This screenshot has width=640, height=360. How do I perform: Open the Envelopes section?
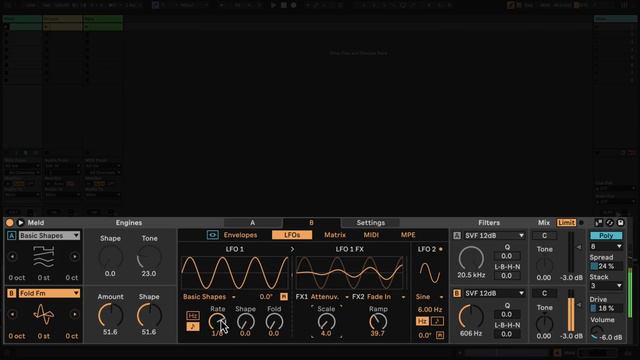(x=240, y=235)
